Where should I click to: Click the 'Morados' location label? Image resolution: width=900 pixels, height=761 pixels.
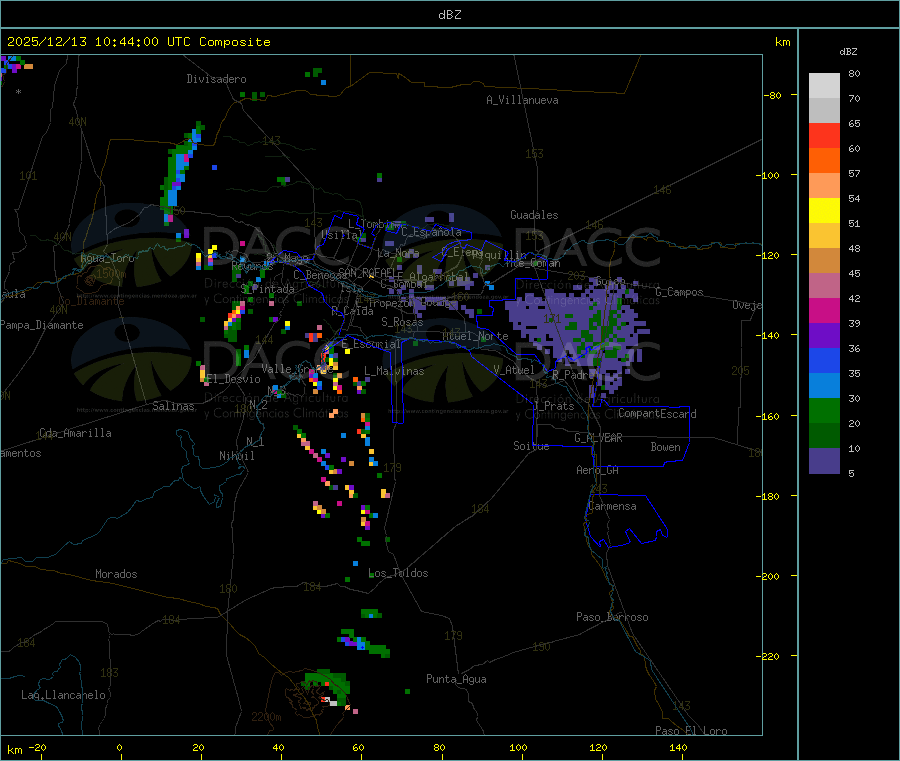tap(116, 574)
